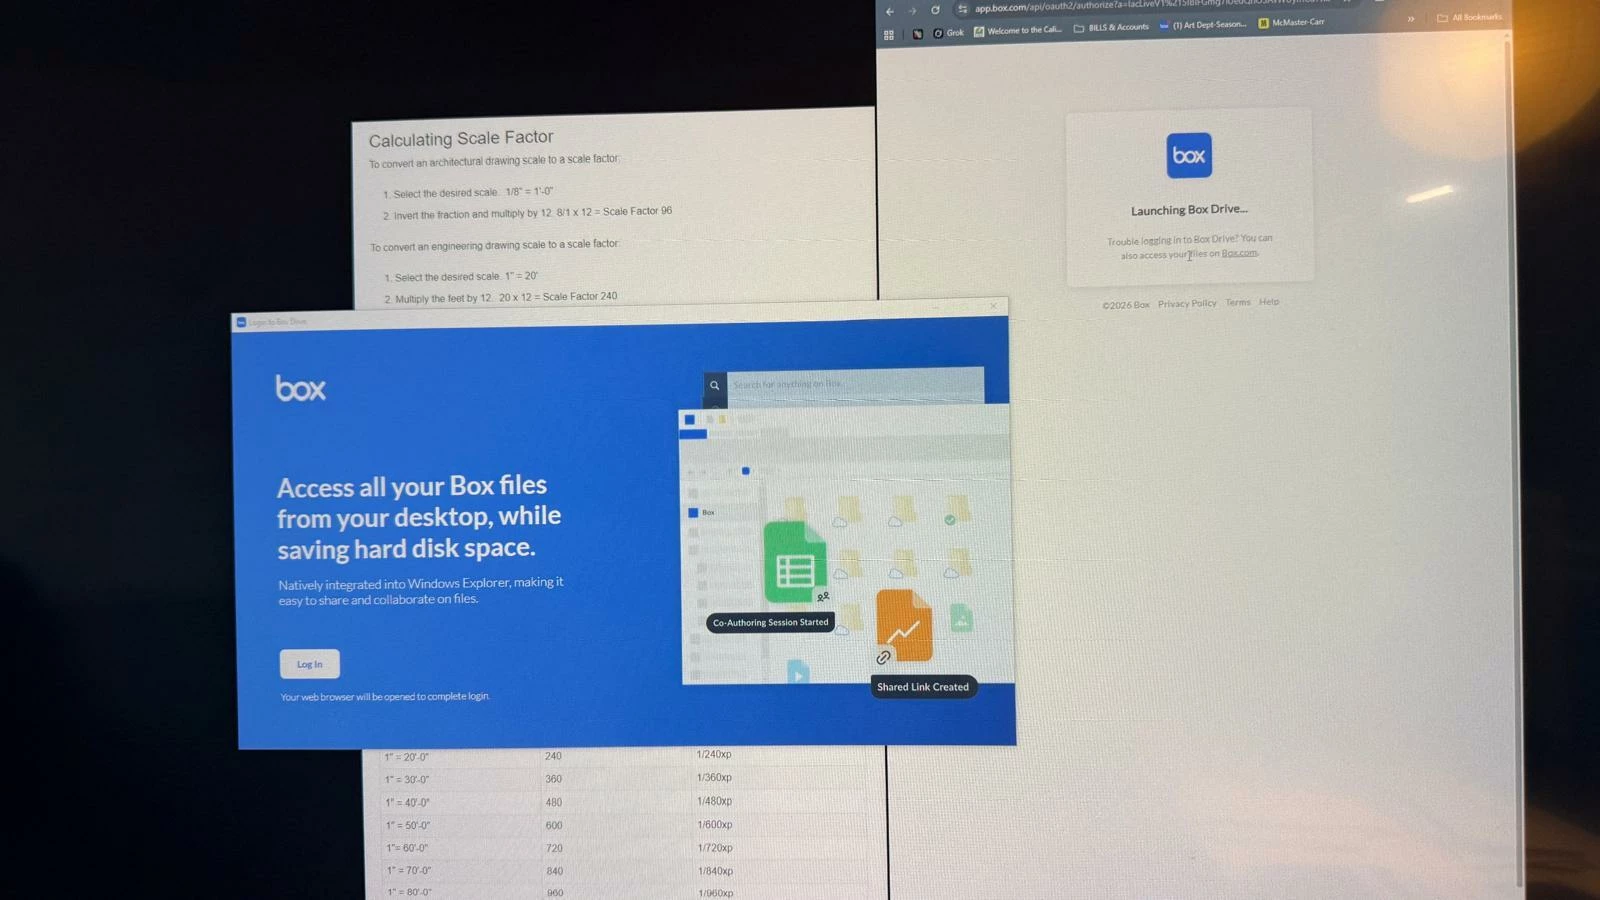Click the '240' scale factor cell

(x=553, y=756)
